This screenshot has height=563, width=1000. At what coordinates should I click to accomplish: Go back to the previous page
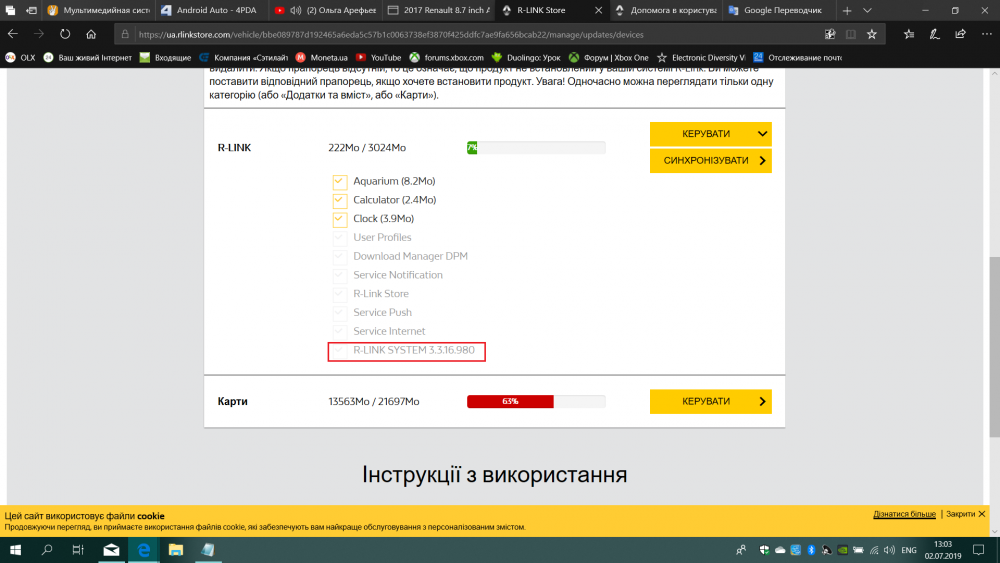click(x=13, y=34)
